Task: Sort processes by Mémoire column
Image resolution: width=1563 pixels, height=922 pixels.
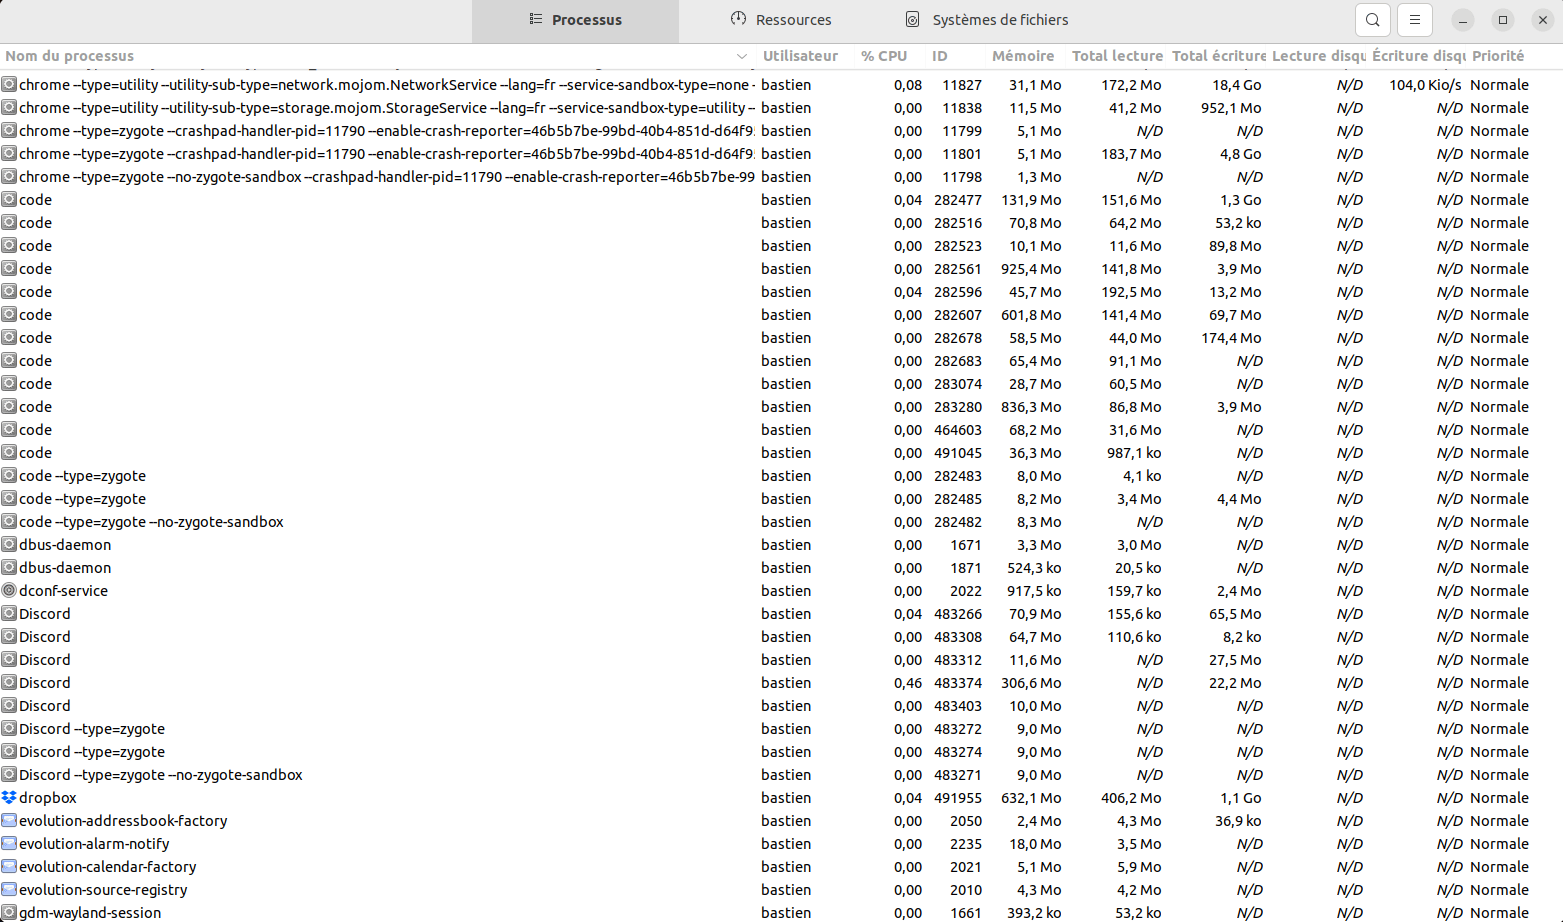Action: tap(1022, 56)
